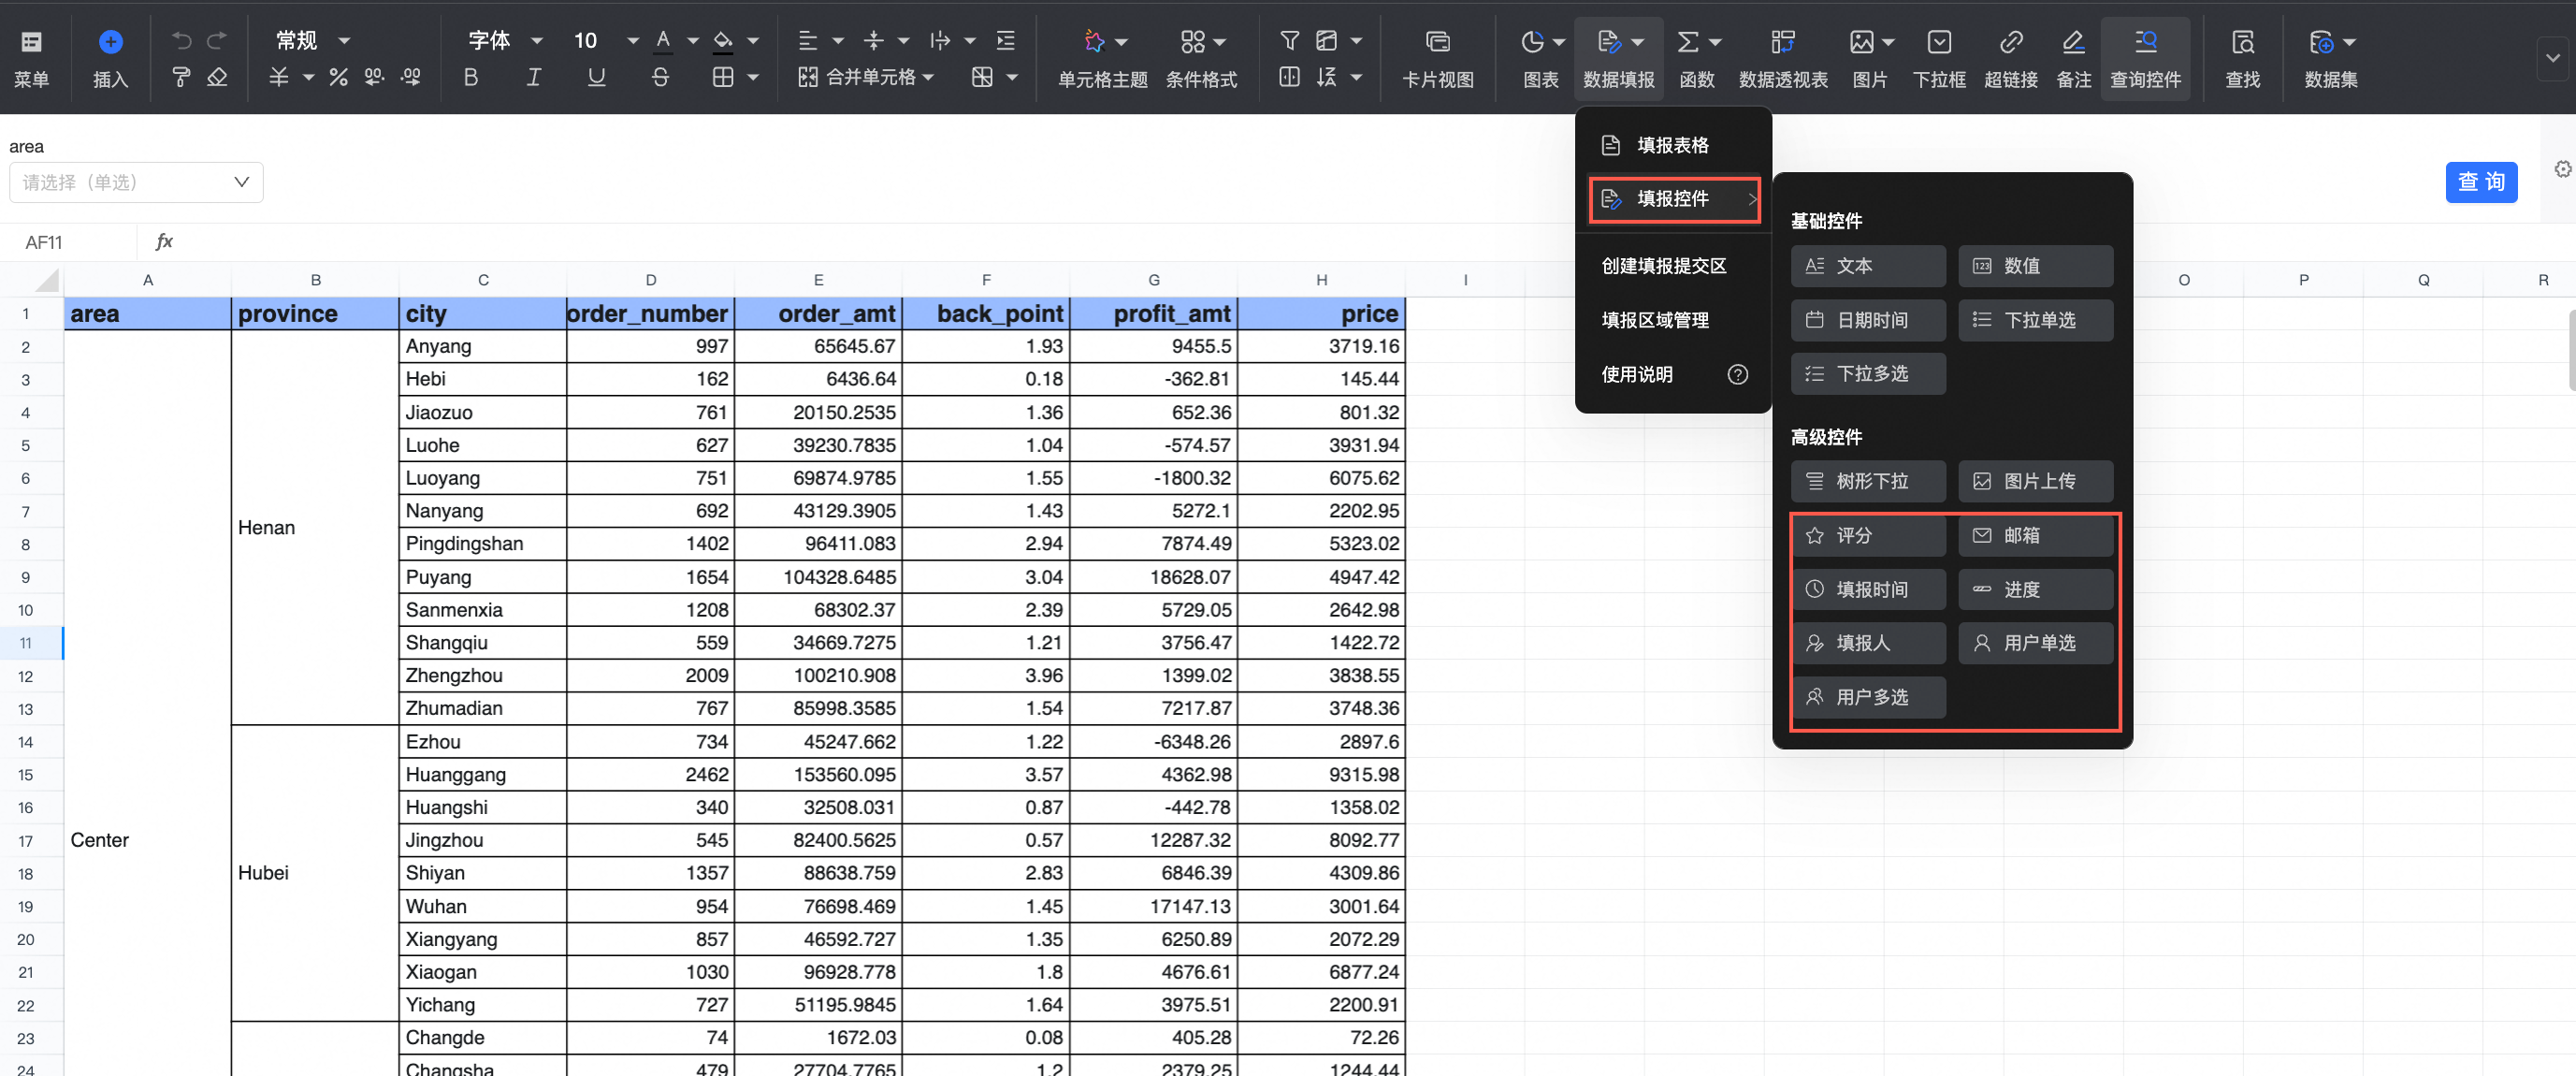Select 创建填报提交区 menu item
The image size is (2576, 1076).
pyautogui.click(x=1663, y=266)
